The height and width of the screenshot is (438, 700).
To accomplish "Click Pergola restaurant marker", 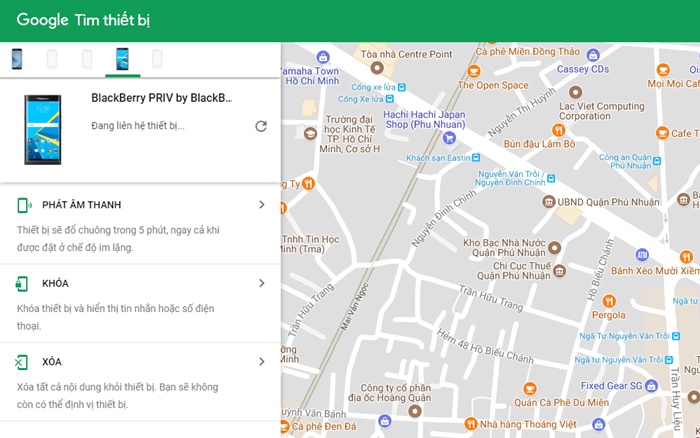I will pyautogui.click(x=609, y=301).
